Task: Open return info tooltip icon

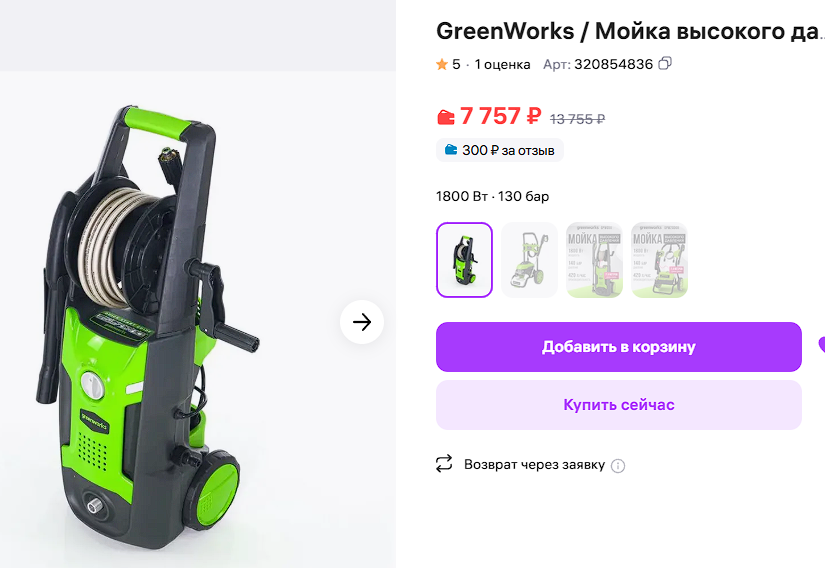Action: [618, 465]
